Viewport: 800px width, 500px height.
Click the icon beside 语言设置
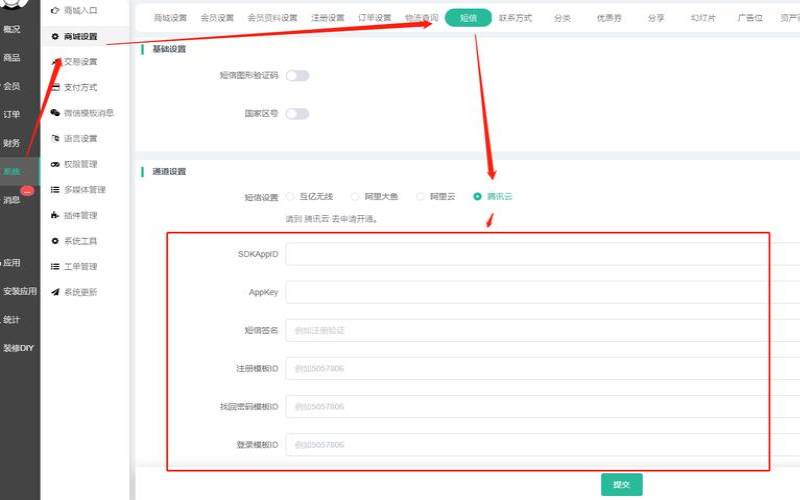click(55, 138)
